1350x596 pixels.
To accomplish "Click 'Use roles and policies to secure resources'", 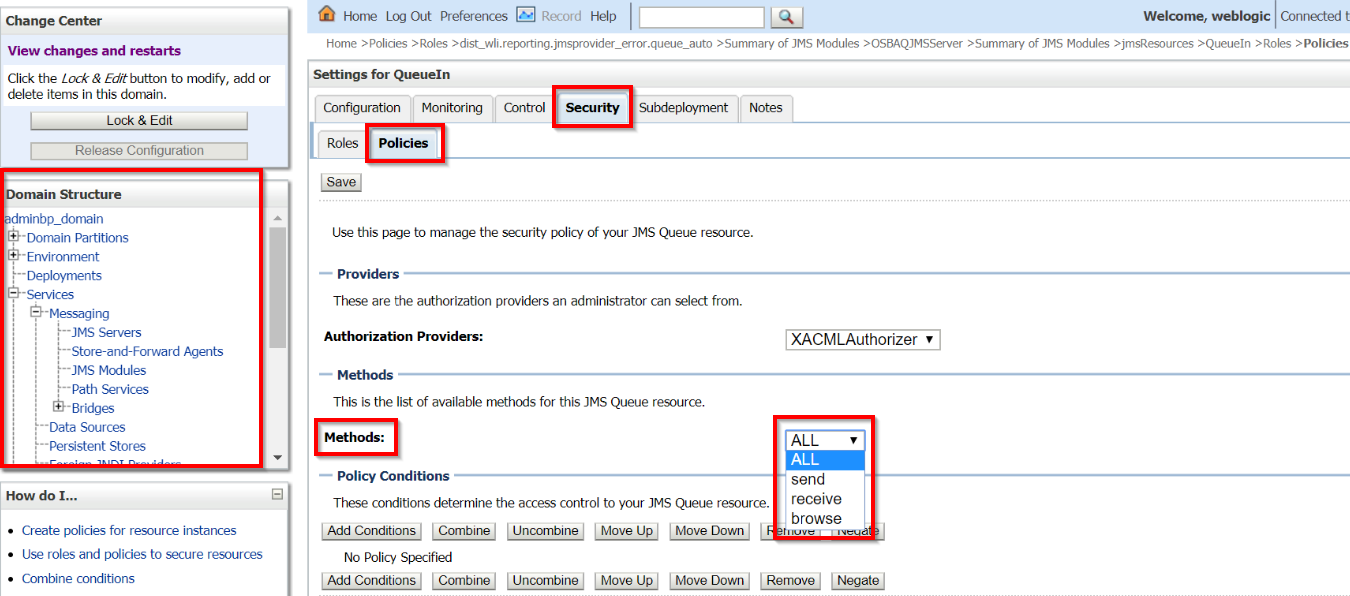I will (142, 554).
